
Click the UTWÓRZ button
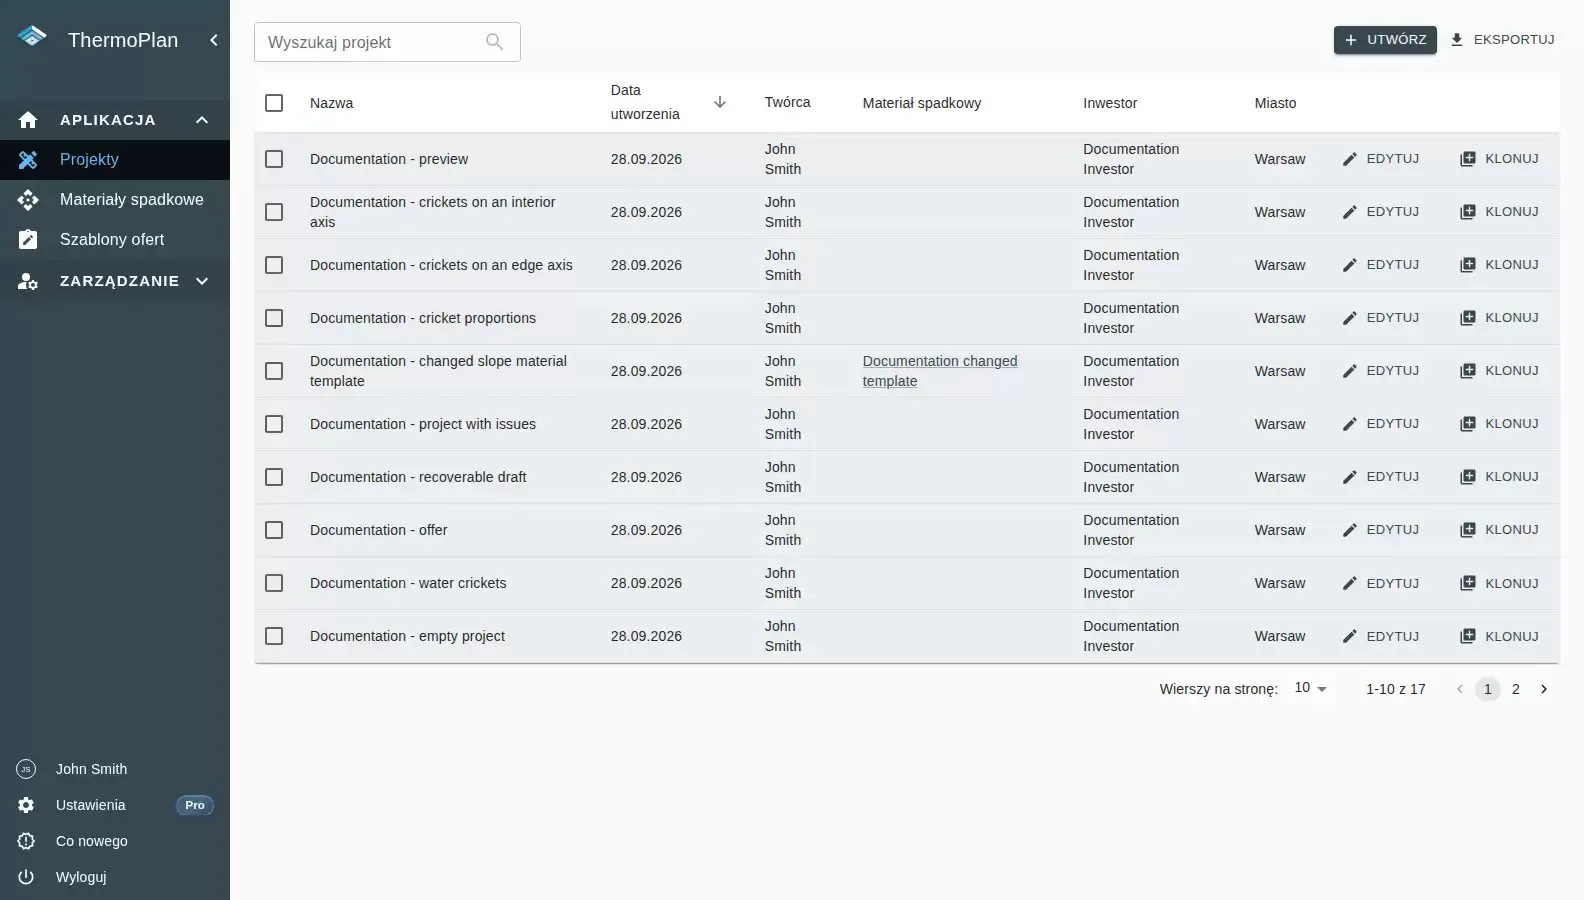click(1385, 40)
